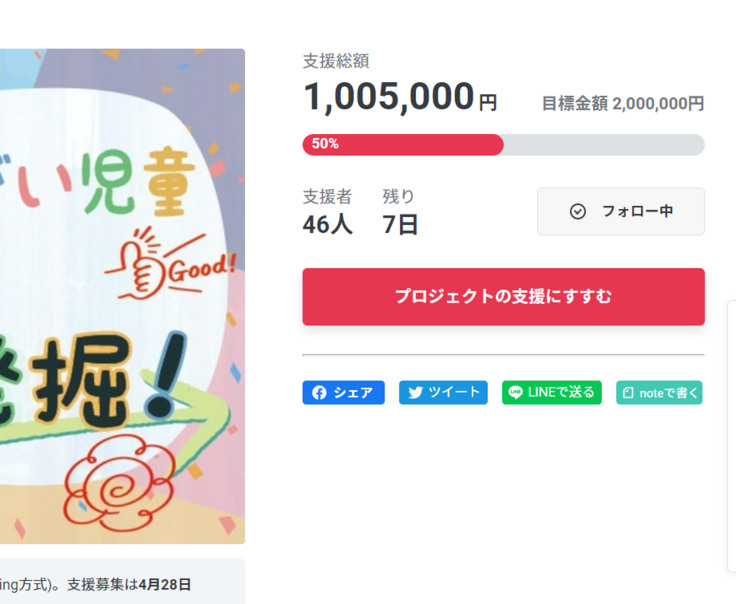Screen dimensions: 736x604
Task: Send with the LINEで送る label
Action: tap(561, 393)
